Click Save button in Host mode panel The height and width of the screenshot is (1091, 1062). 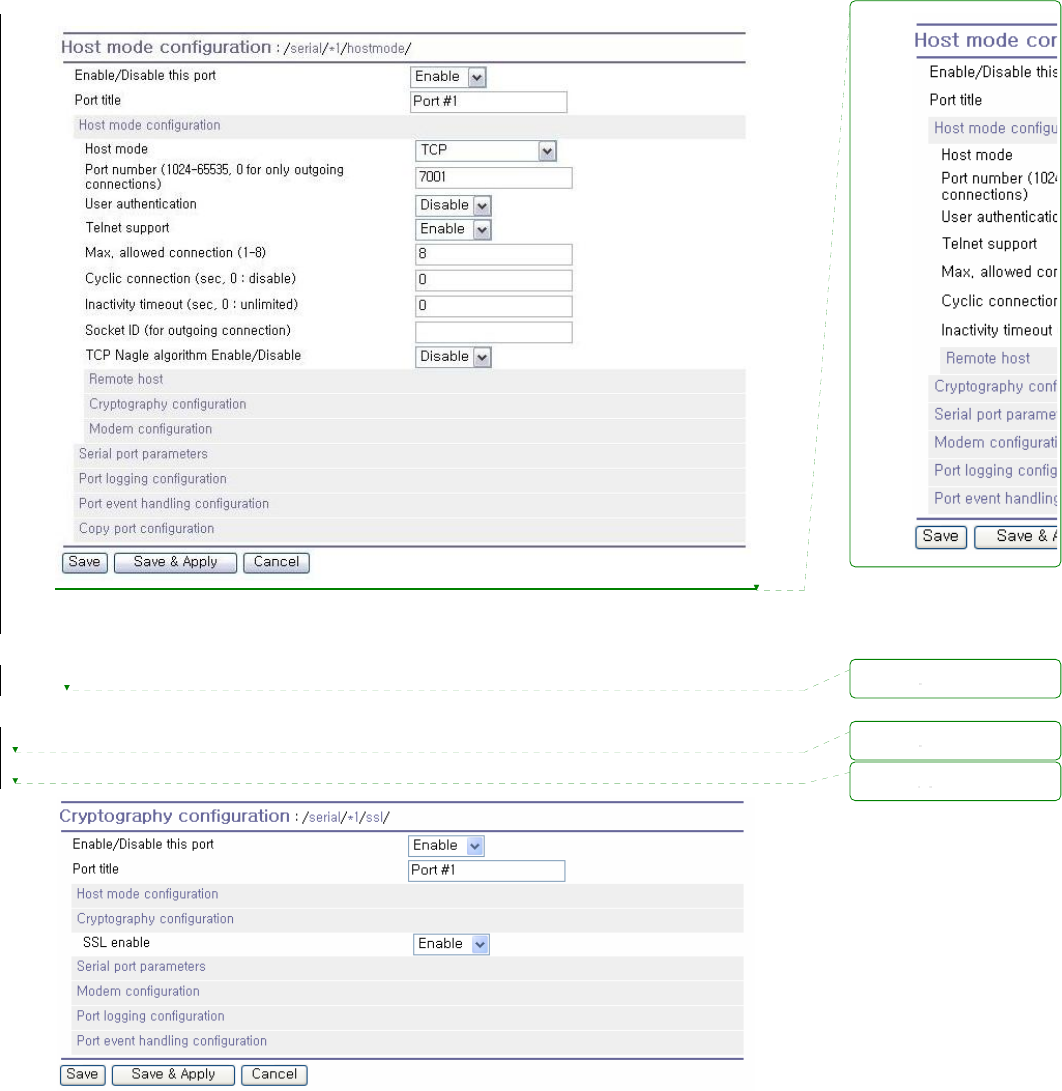85,562
